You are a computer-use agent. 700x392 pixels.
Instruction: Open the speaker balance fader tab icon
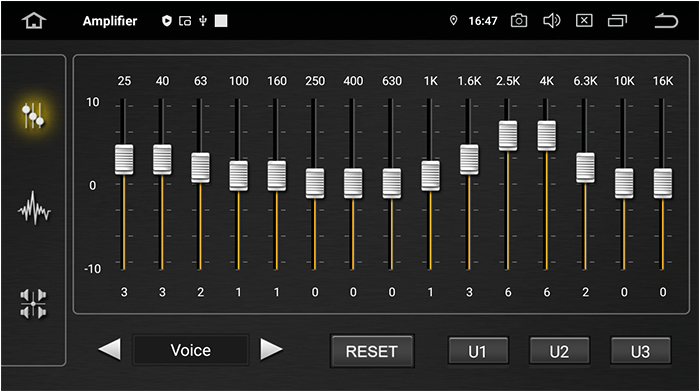point(33,304)
